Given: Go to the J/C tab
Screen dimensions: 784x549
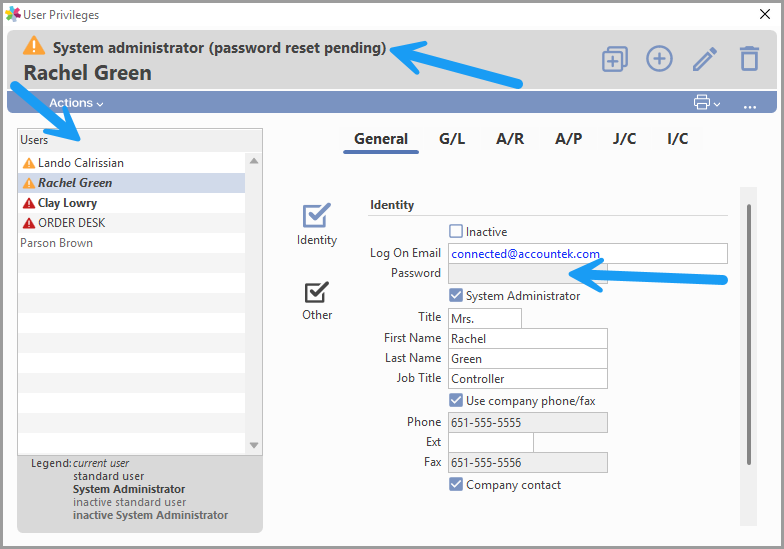Looking at the screenshot, I should 624,139.
